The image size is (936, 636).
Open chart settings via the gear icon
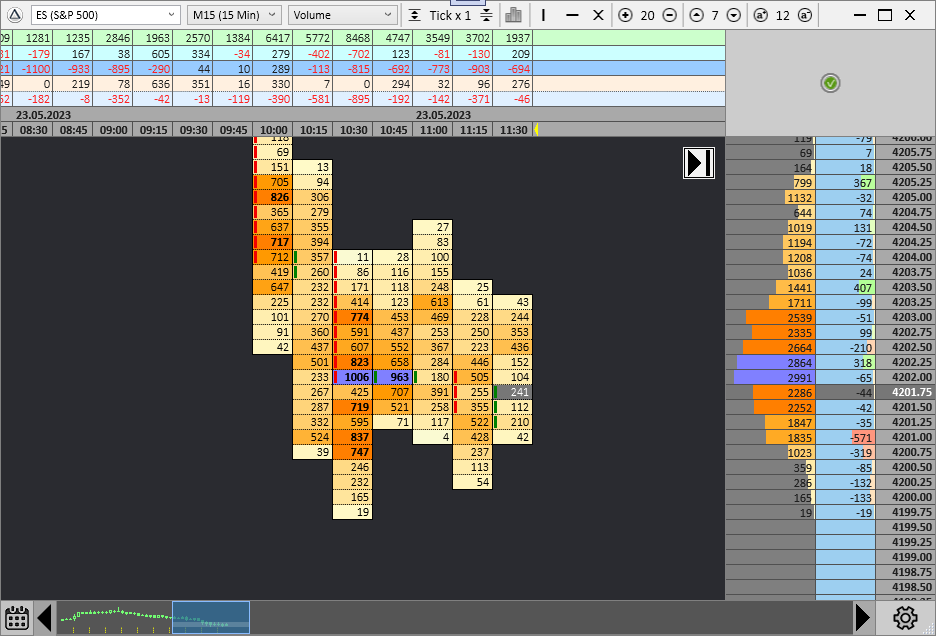[x=905, y=618]
